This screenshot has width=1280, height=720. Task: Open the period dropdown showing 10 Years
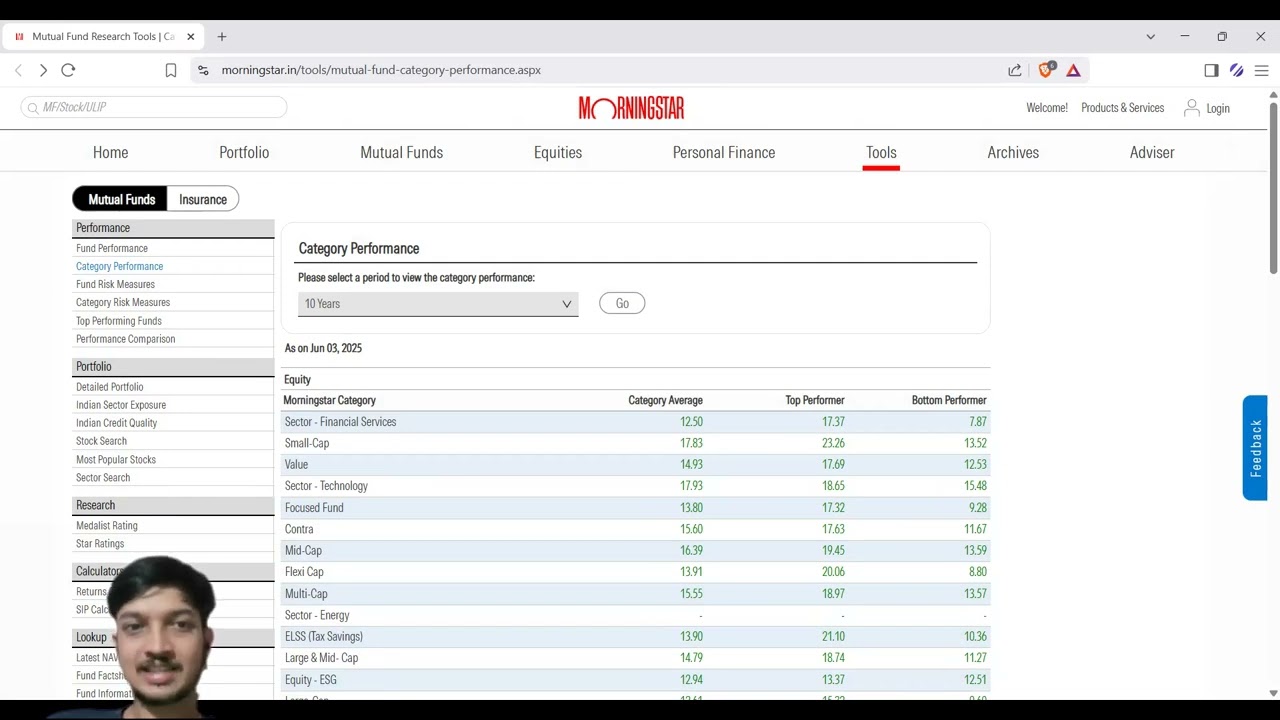(x=438, y=304)
